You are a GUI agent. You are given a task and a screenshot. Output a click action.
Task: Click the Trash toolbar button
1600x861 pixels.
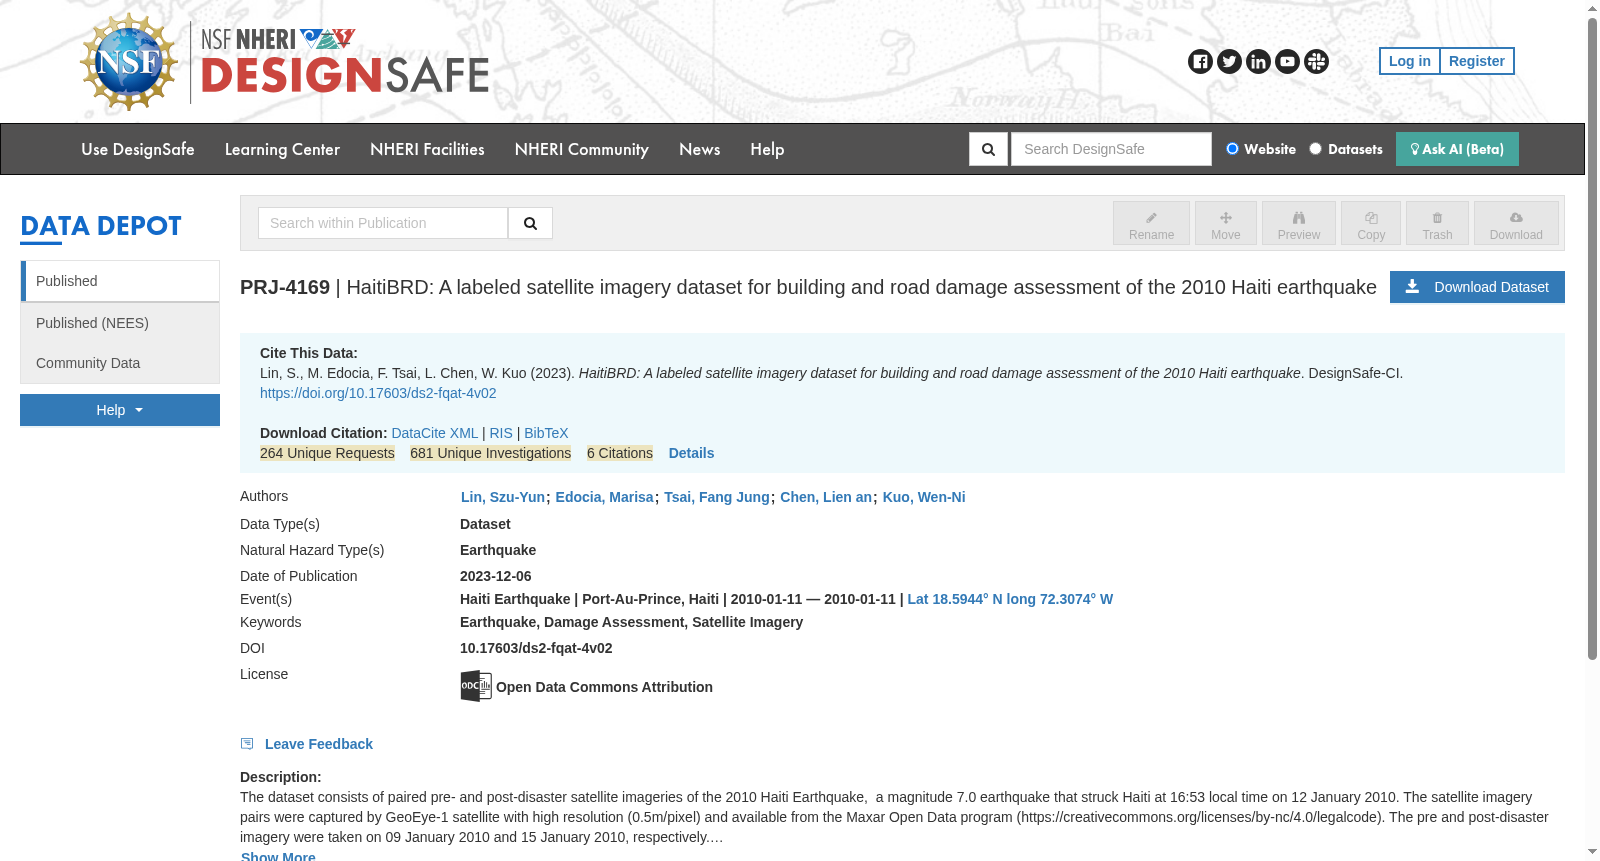pos(1437,223)
